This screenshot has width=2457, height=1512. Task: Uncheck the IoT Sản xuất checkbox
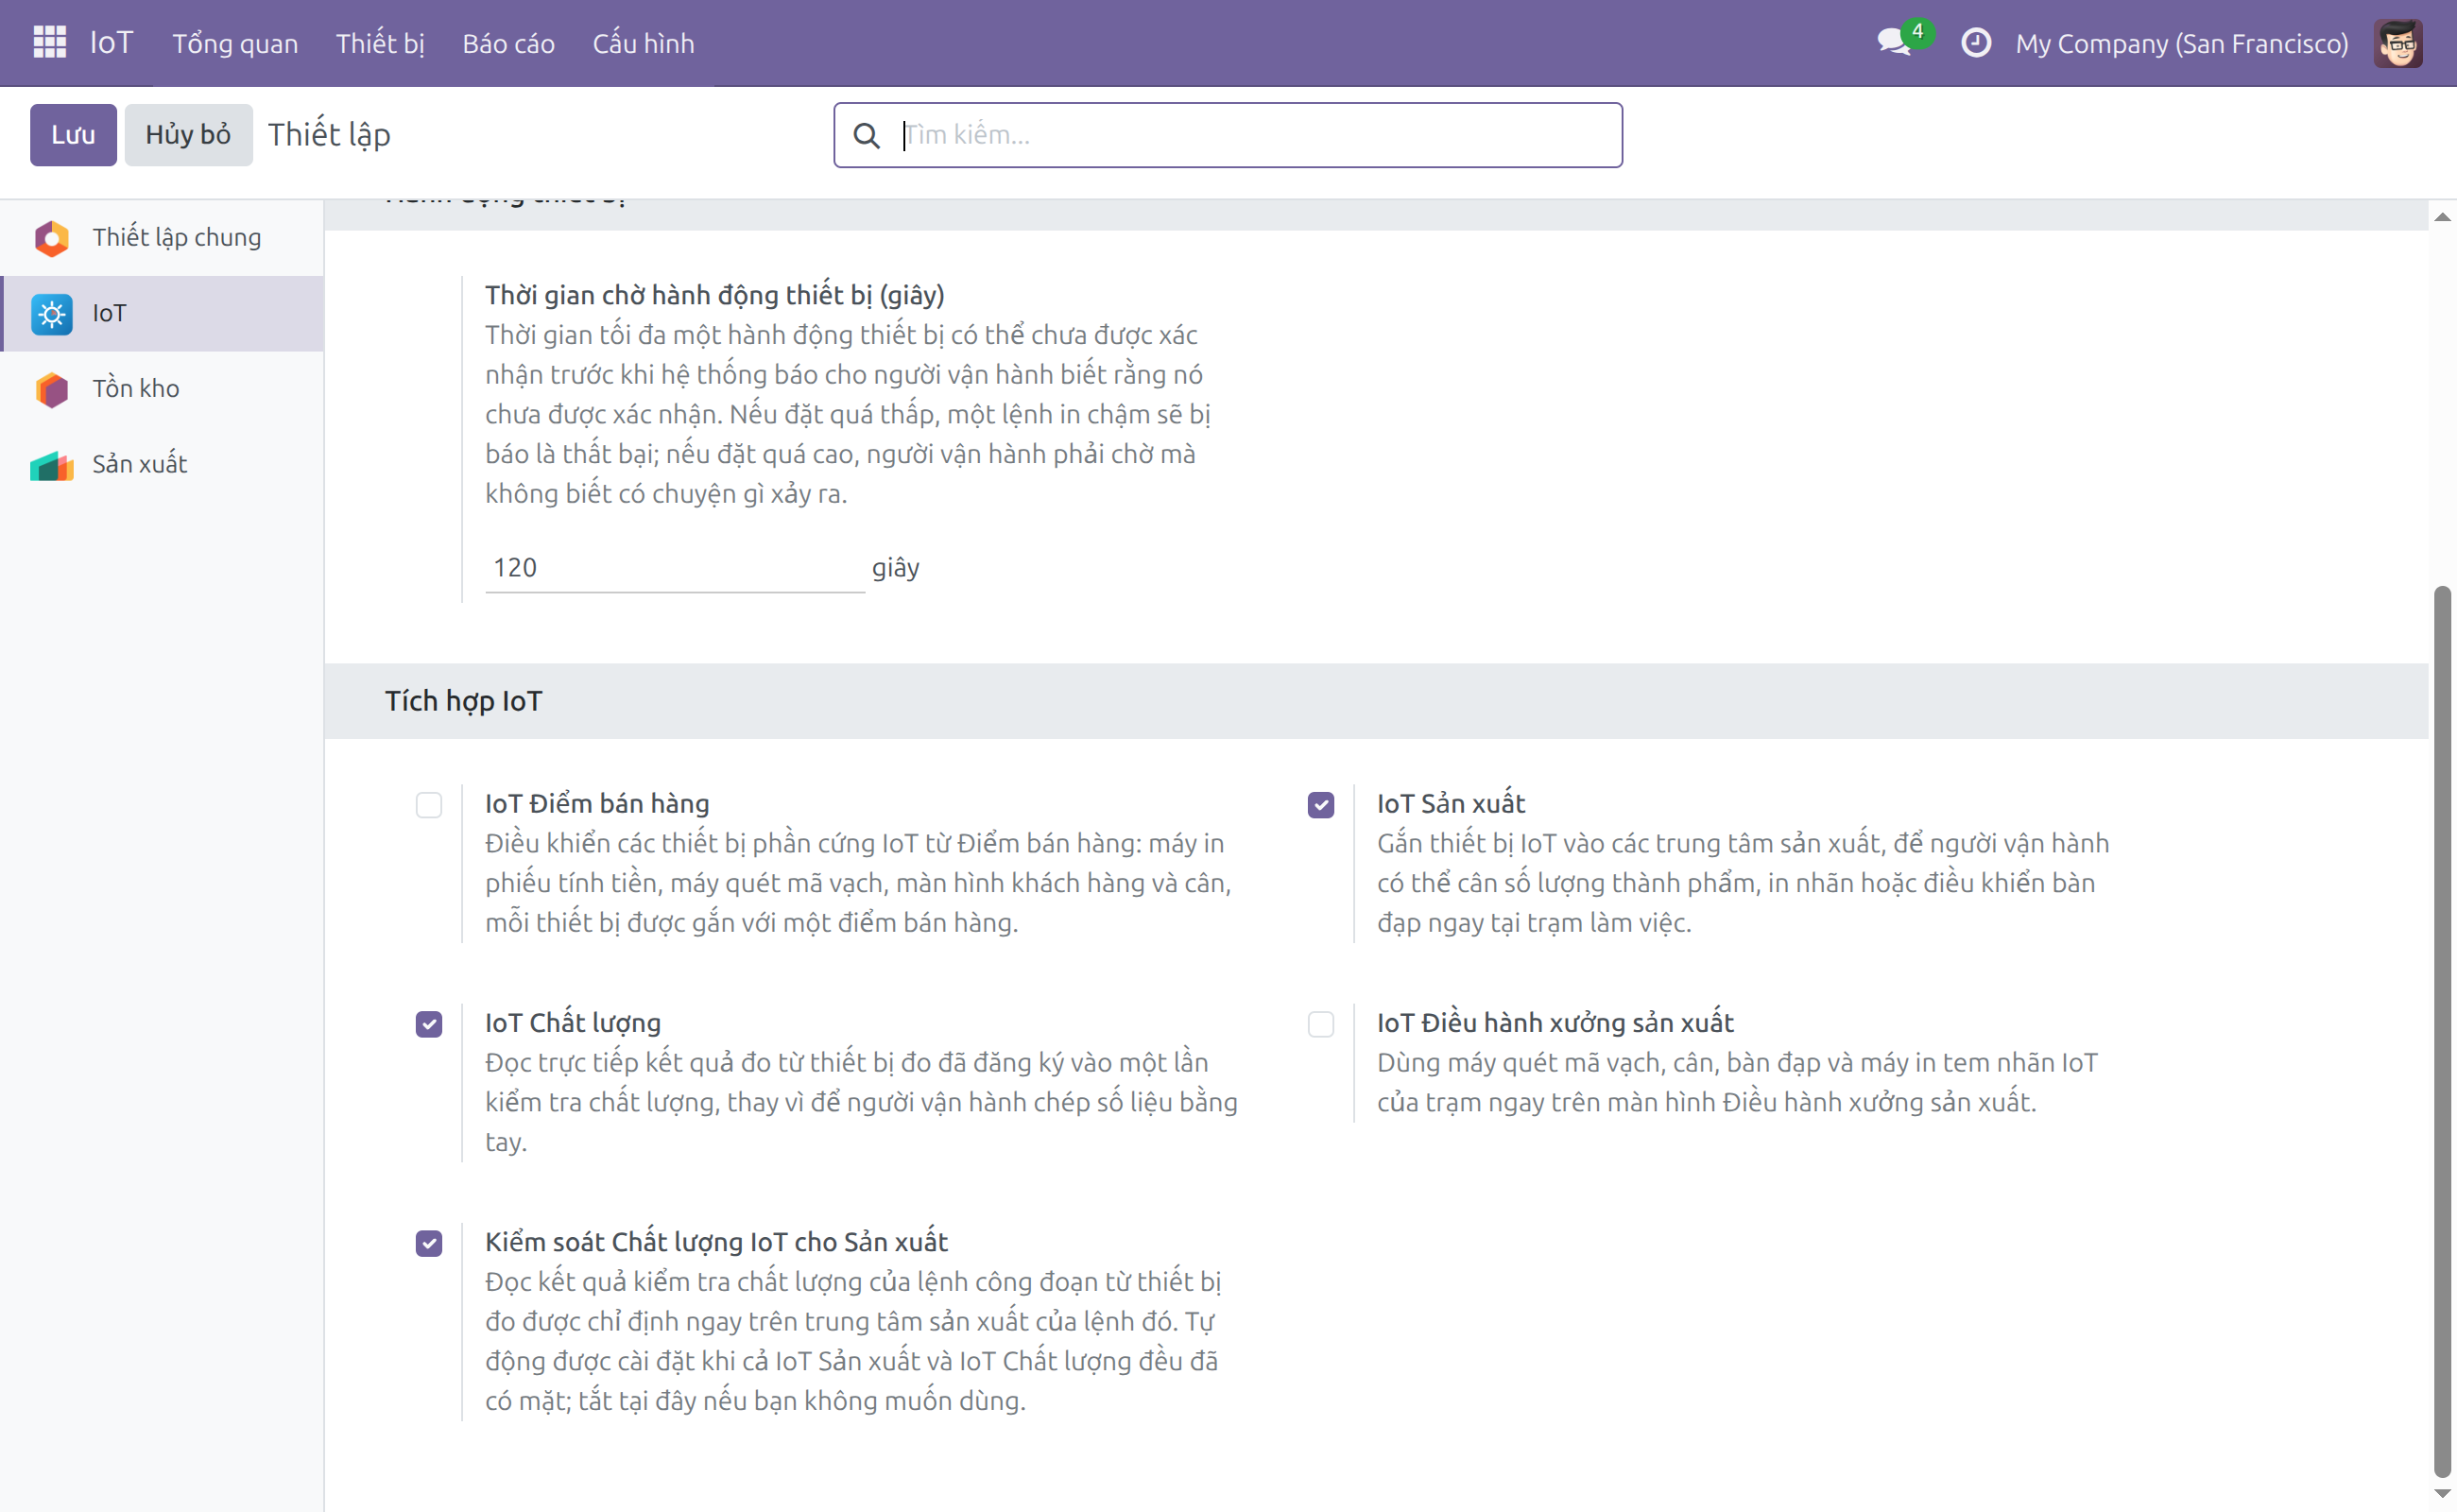(1320, 805)
